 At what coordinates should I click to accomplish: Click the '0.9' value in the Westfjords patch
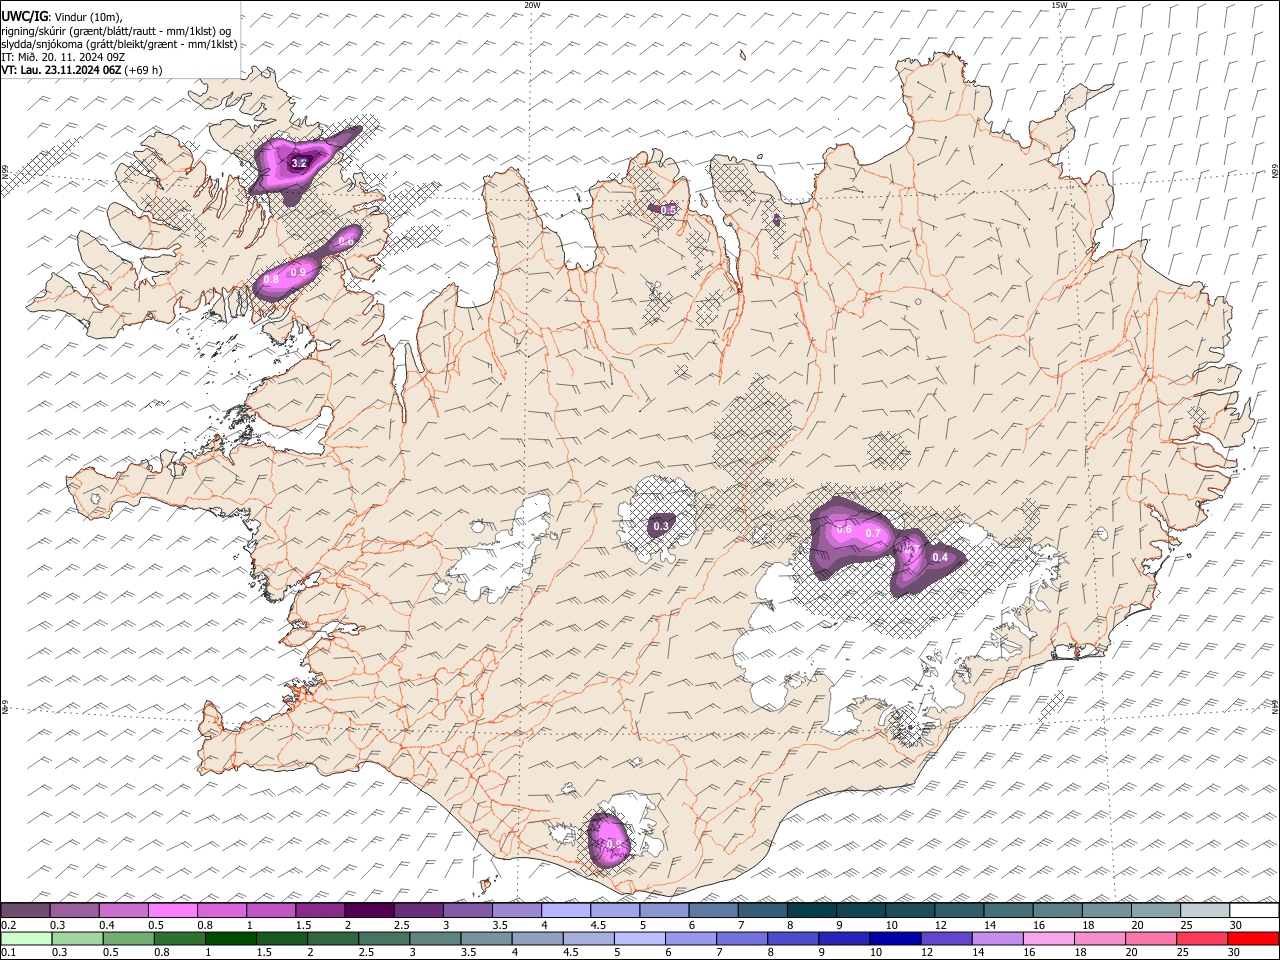tap(297, 272)
